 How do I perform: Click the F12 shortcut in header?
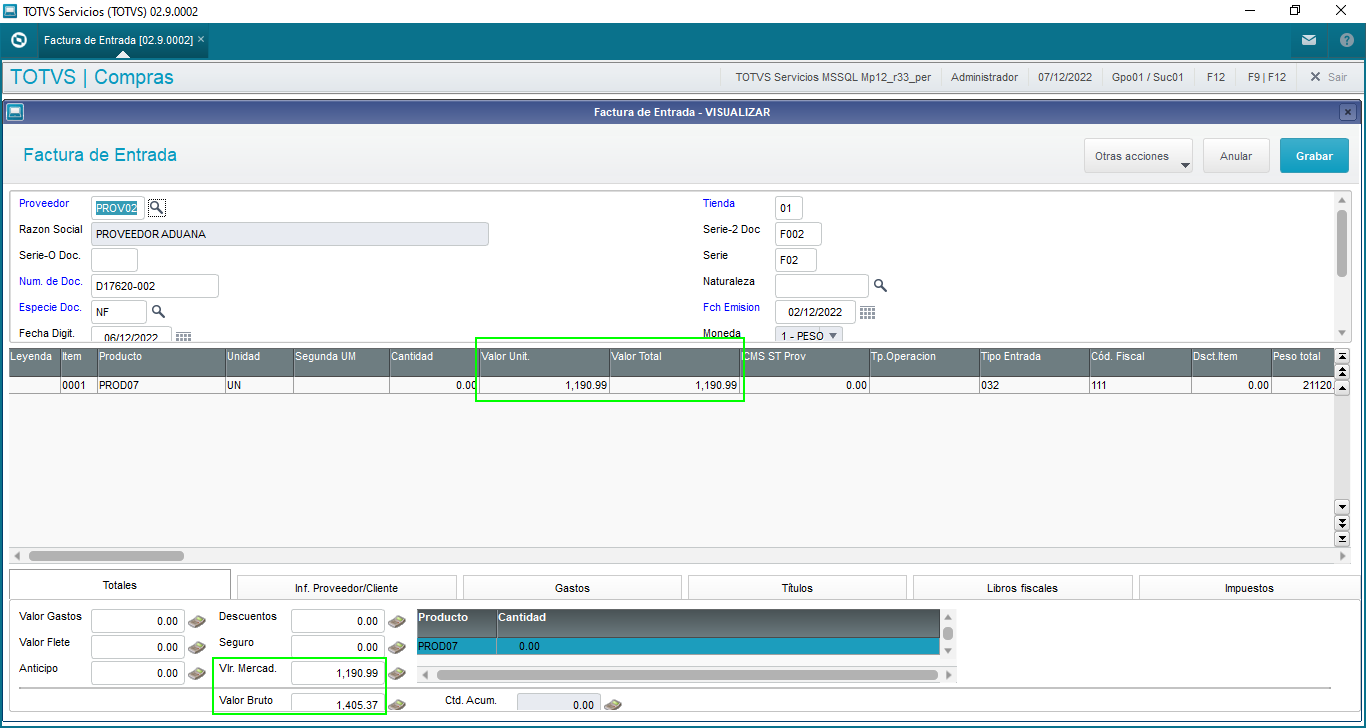(1216, 77)
